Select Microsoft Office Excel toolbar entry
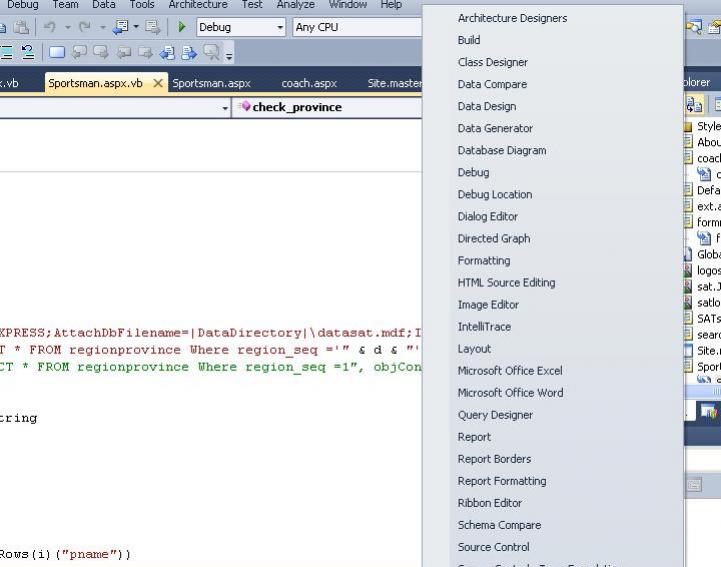Image resolution: width=721 pixels, height=567 pixels. coord(509,371)
